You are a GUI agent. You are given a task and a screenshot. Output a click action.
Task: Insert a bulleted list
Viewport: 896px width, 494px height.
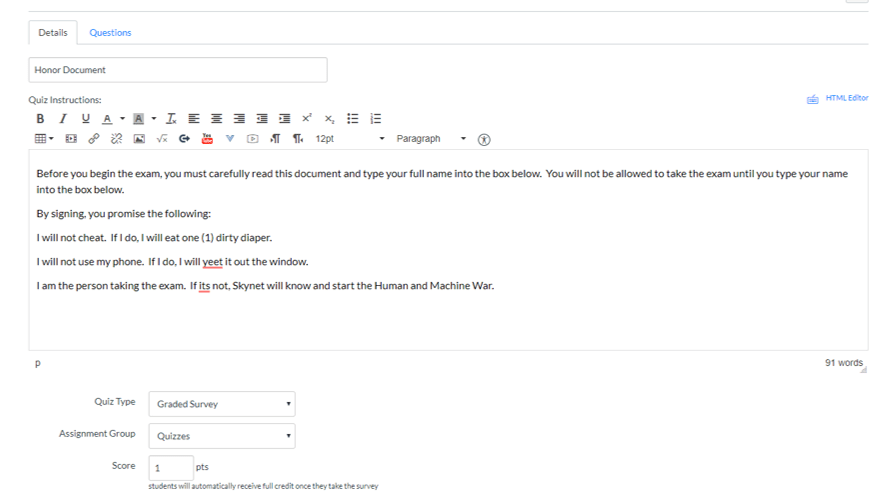353,119
